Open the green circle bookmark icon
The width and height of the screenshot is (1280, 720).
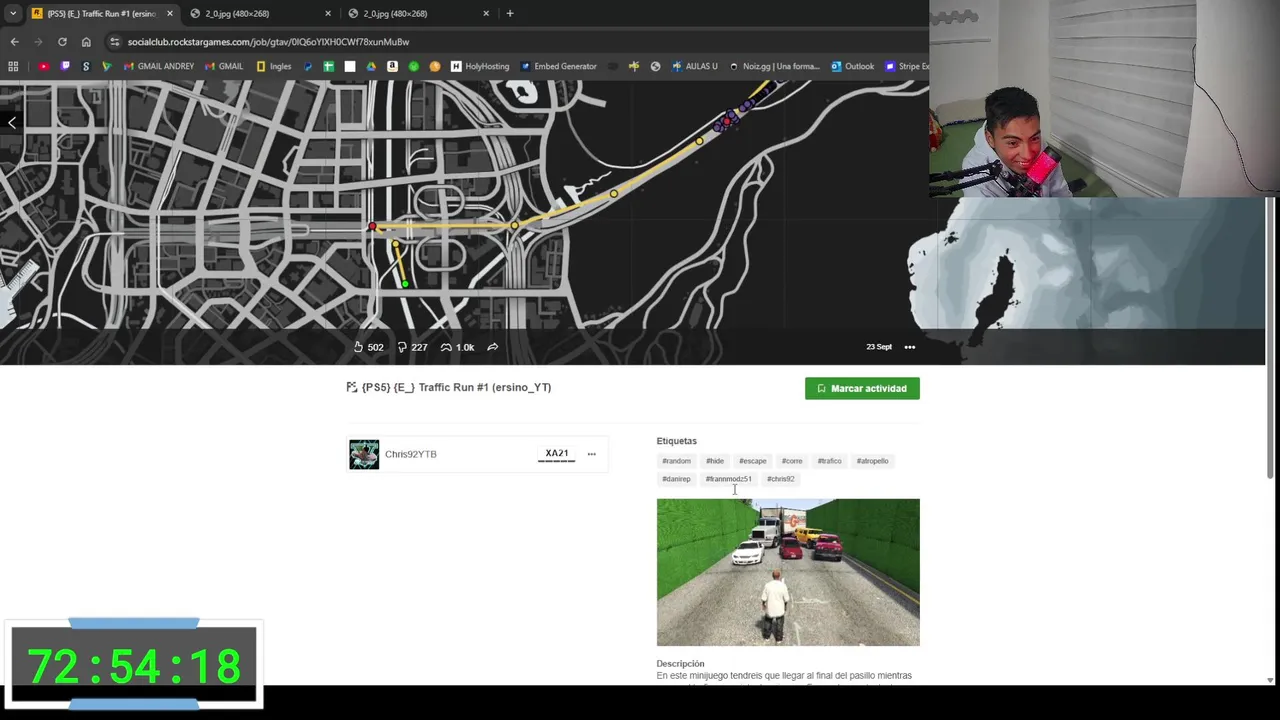[413, 66]
